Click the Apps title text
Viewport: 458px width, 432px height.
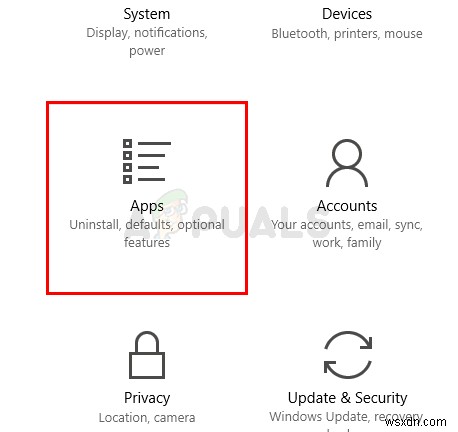coord(147,206)
